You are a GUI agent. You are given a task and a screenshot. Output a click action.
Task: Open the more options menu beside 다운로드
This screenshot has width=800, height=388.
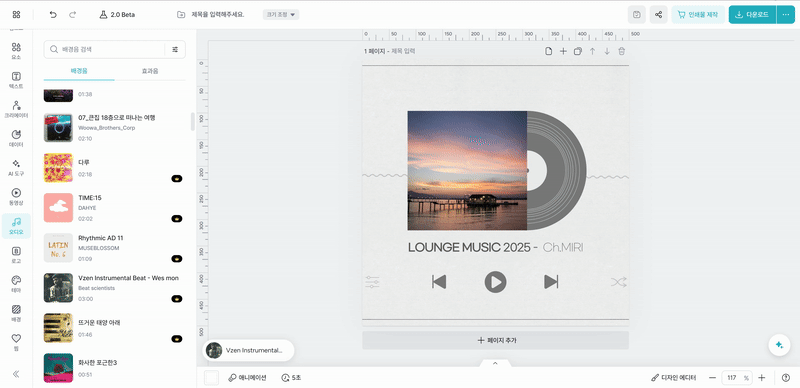point(786,15)
